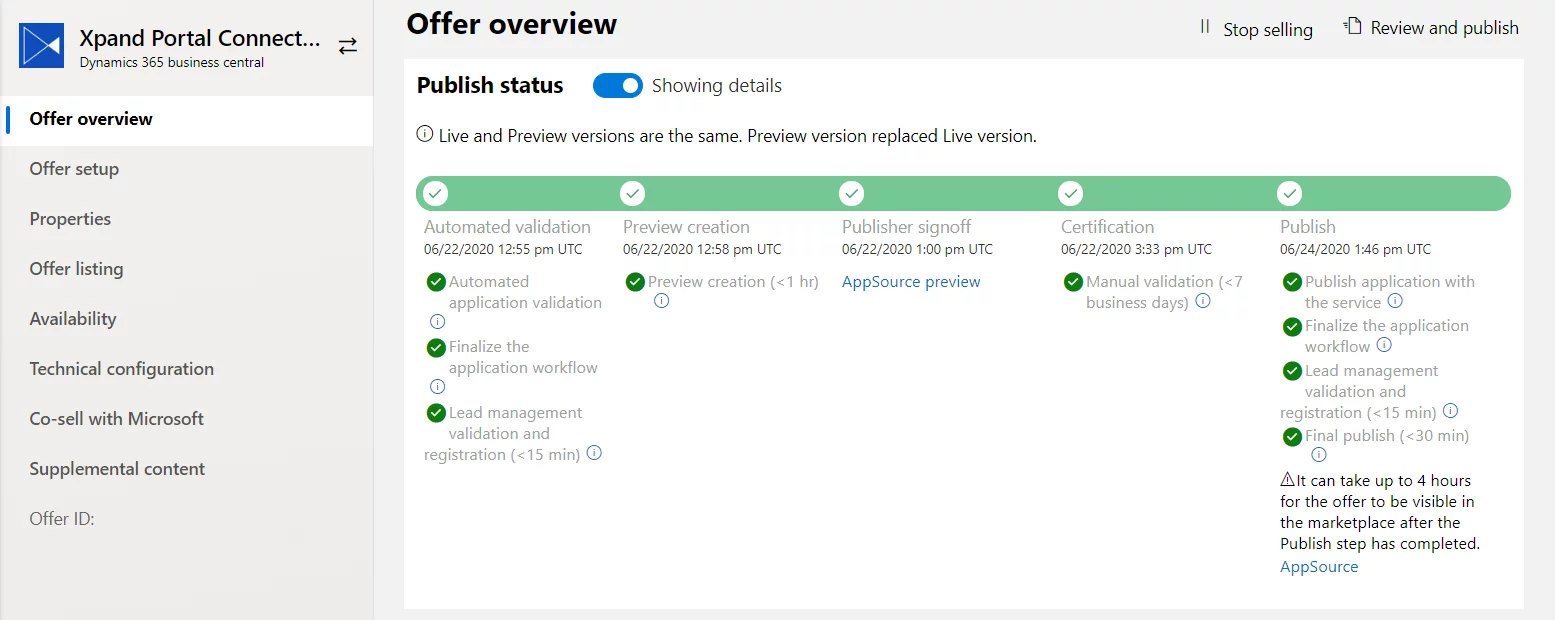
Task: Select Availability in the sidebar
Action: point(73,319)
